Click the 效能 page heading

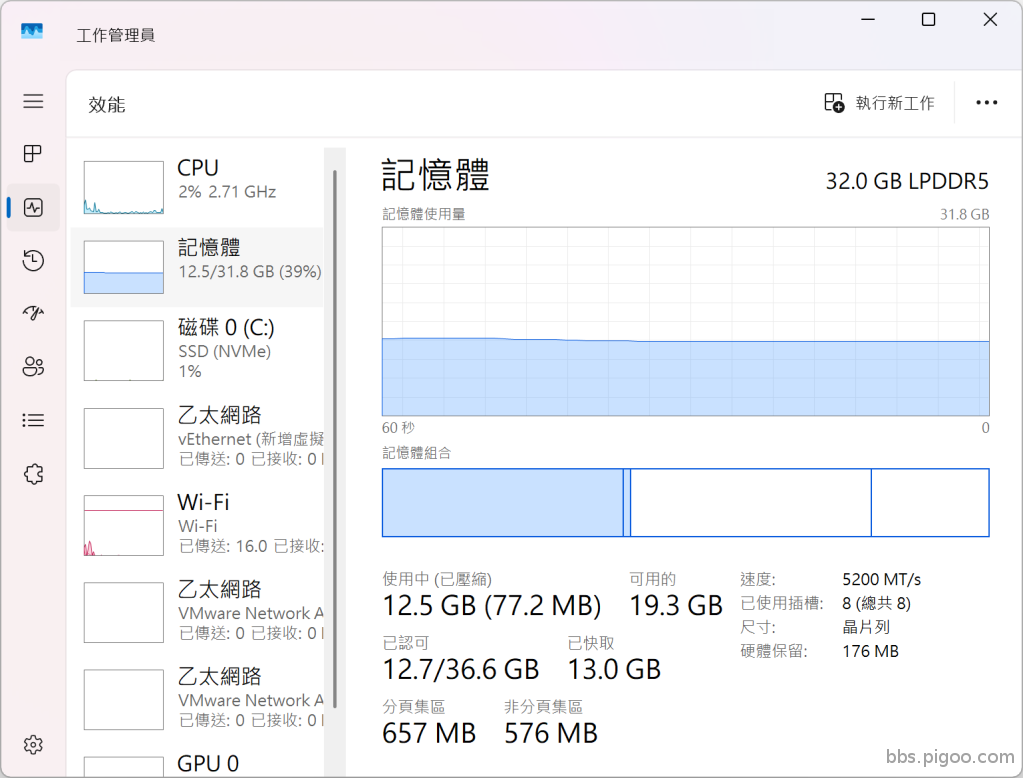[x=107, y=104]
